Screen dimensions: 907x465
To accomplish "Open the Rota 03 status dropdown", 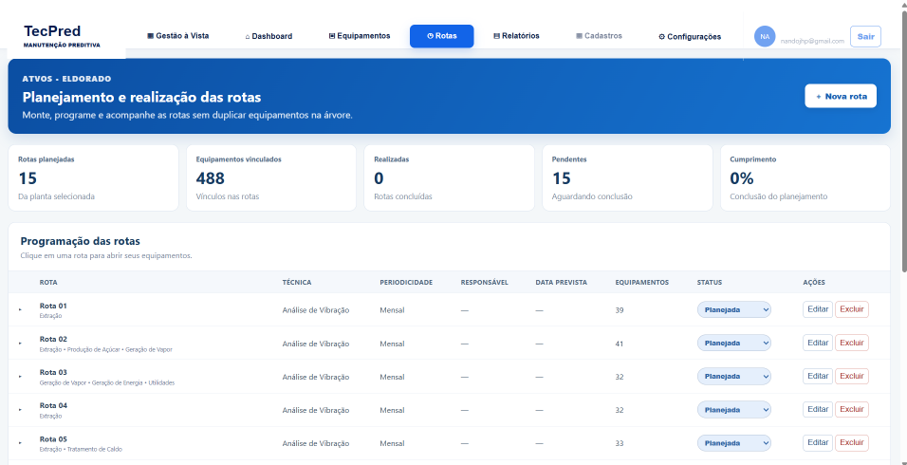I will click(733, 377).
